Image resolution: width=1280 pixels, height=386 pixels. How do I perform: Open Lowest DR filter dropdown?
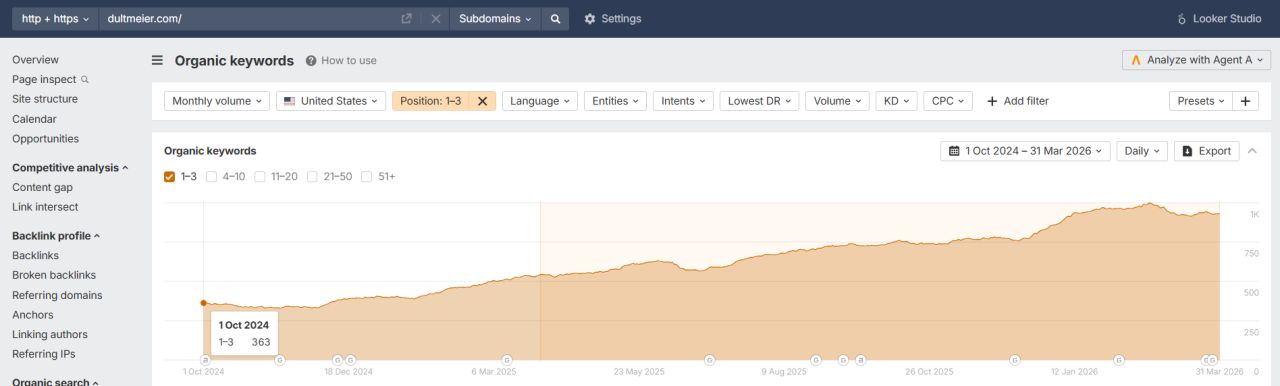[x=759, y=101]
